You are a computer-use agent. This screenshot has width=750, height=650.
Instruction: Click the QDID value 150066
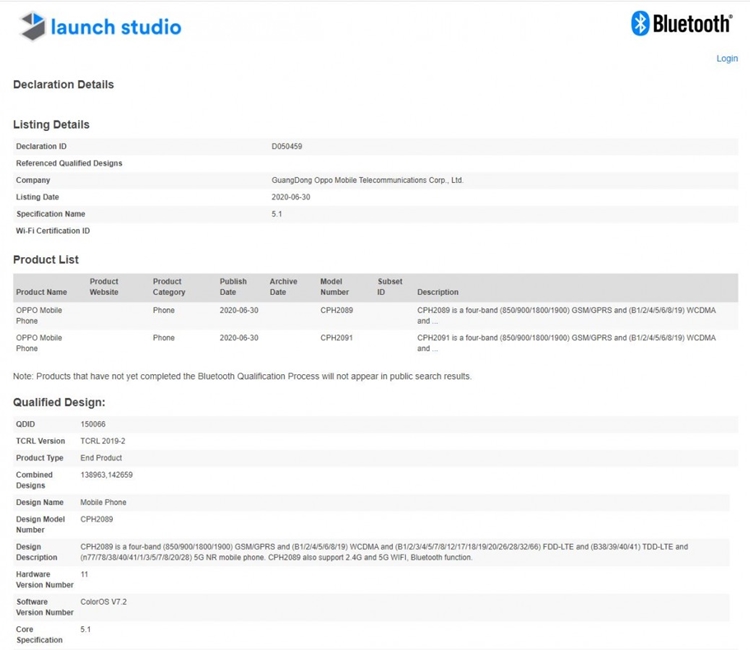click(93, 424)
